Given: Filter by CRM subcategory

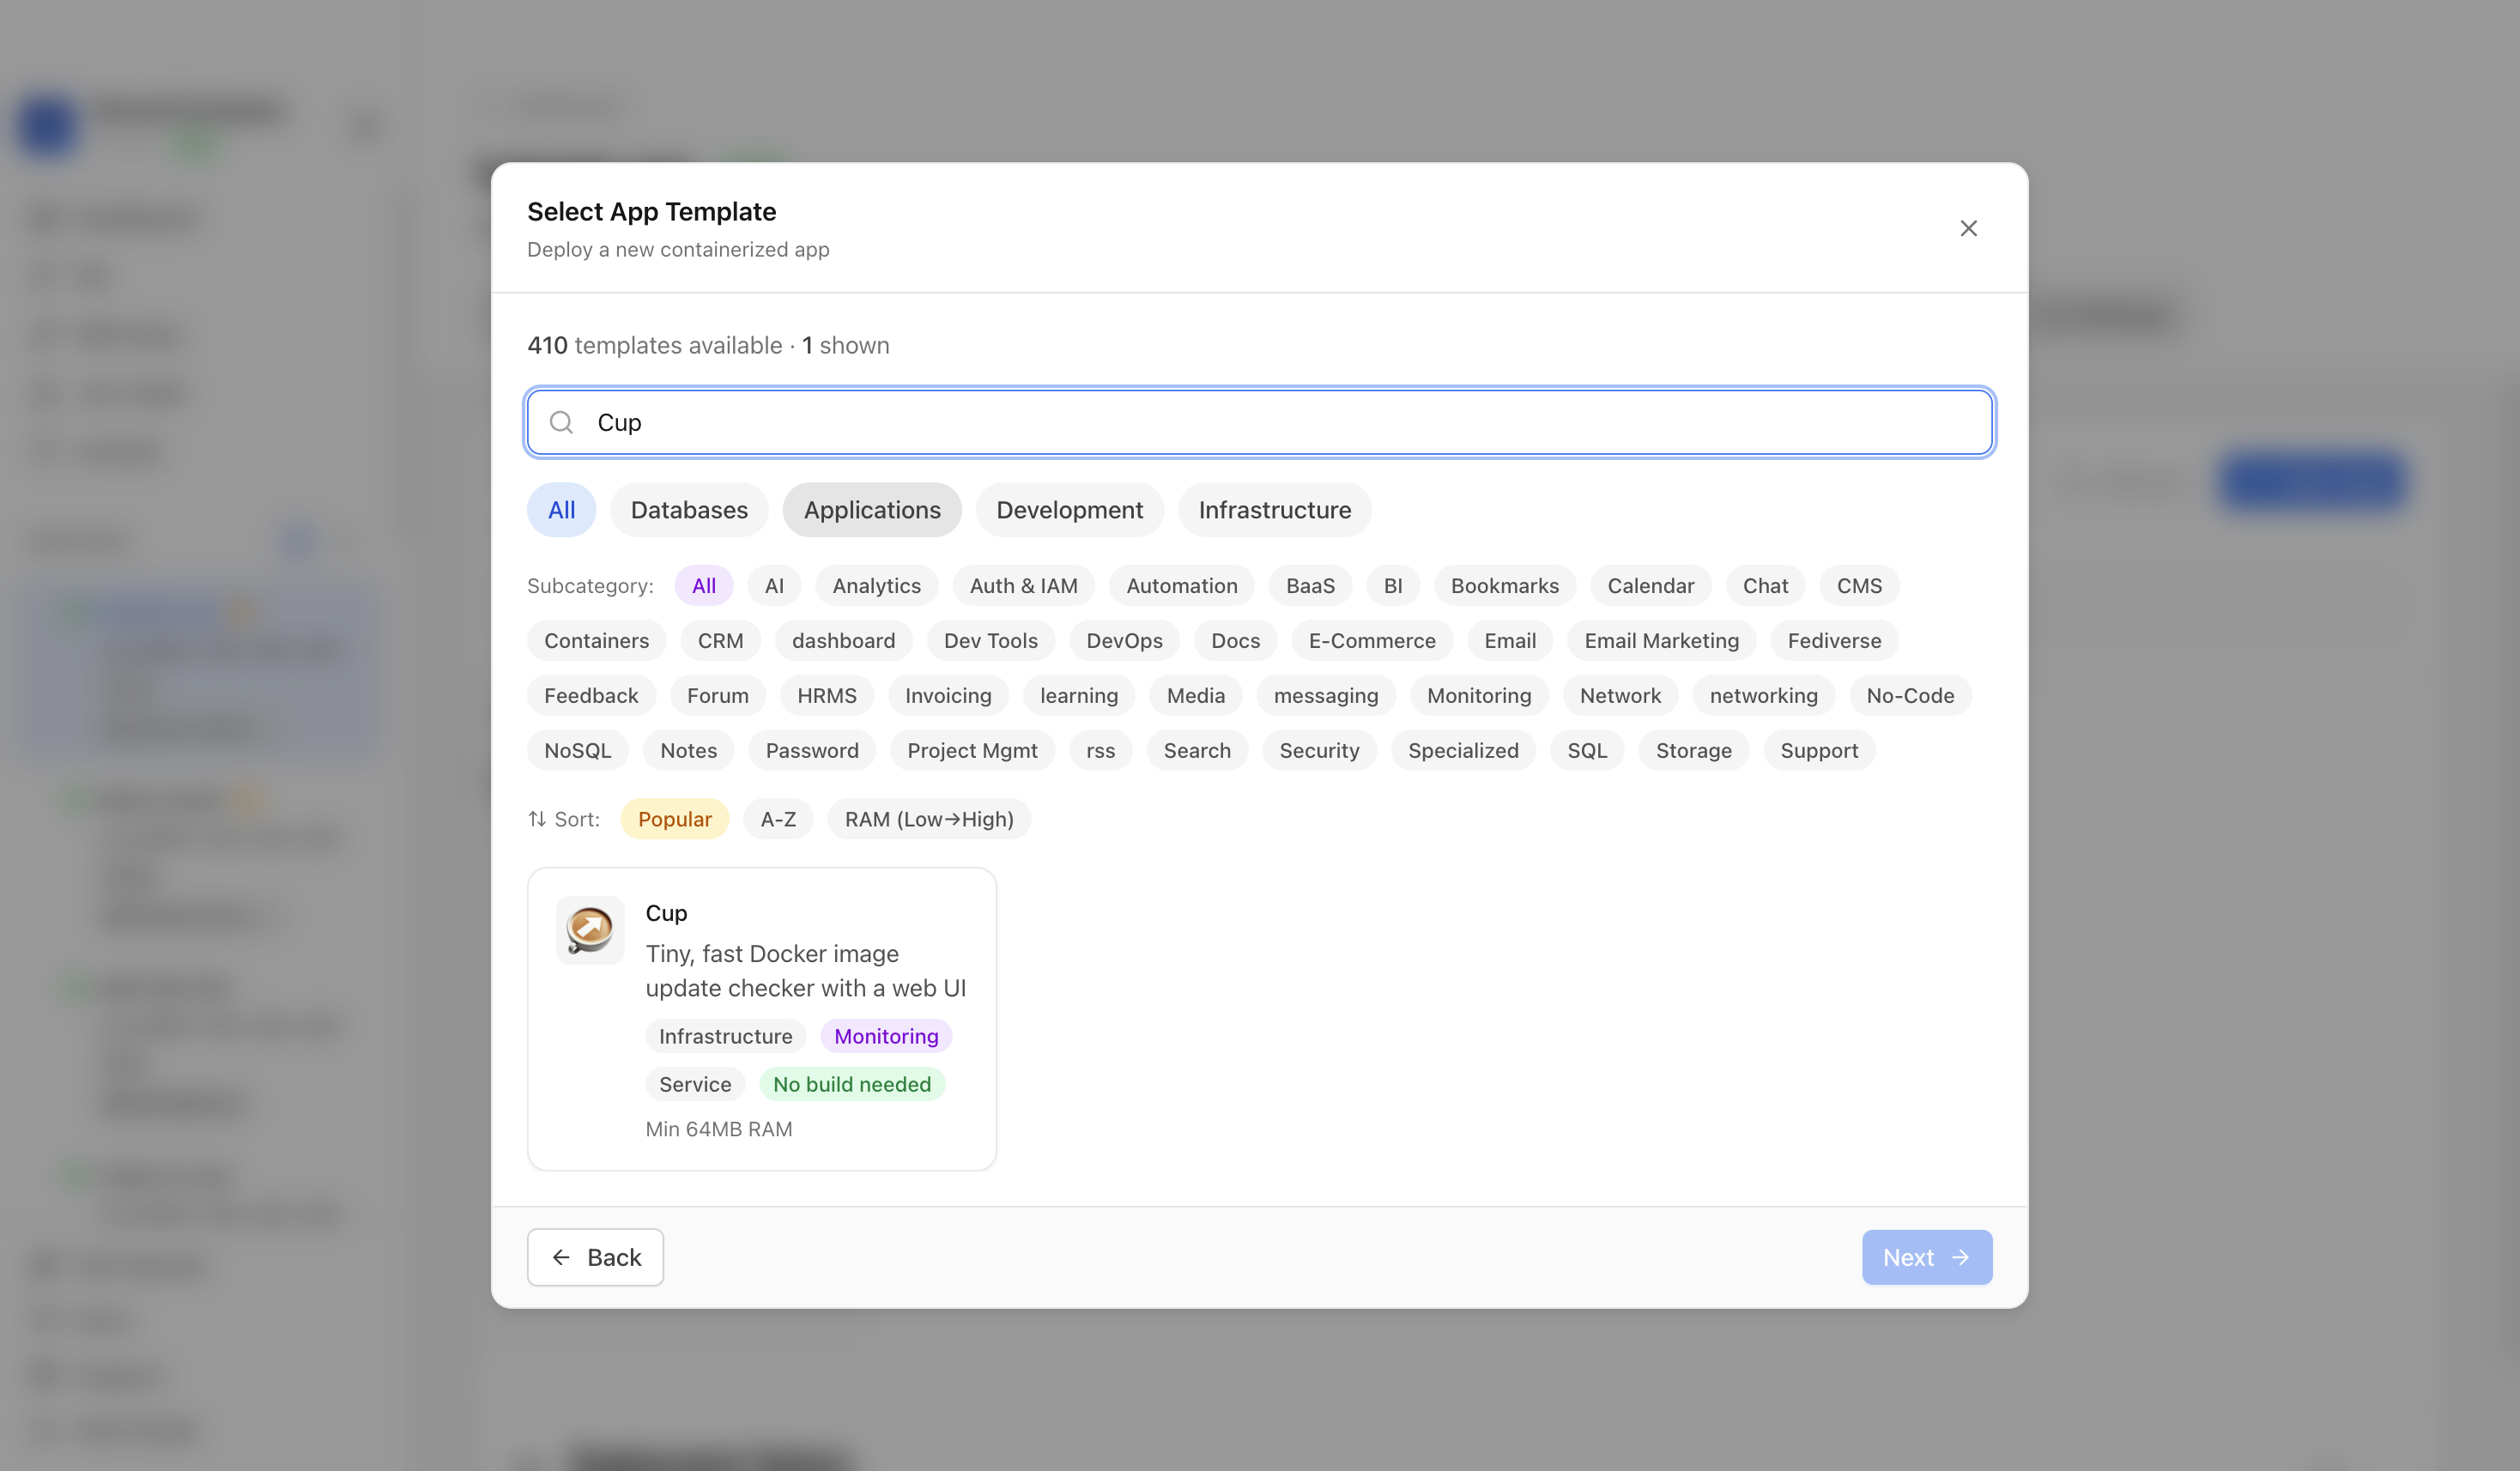Looking at the screenshot, I should pyautogui.click(x=720, y=641).
